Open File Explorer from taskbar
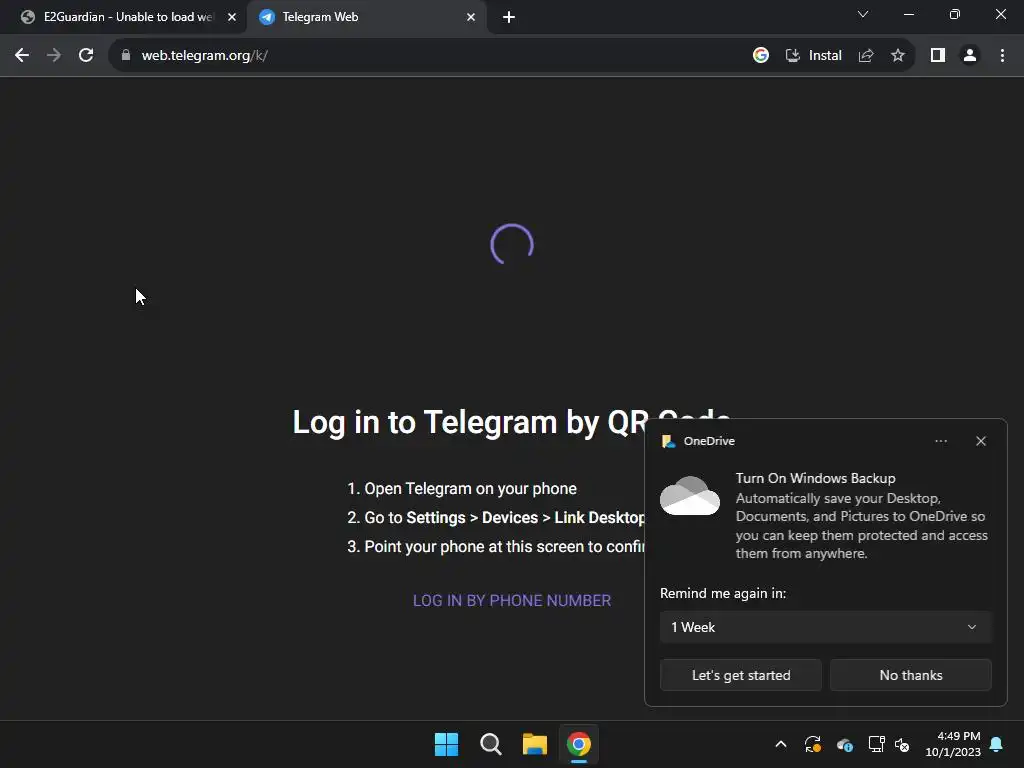 [534, 744]
